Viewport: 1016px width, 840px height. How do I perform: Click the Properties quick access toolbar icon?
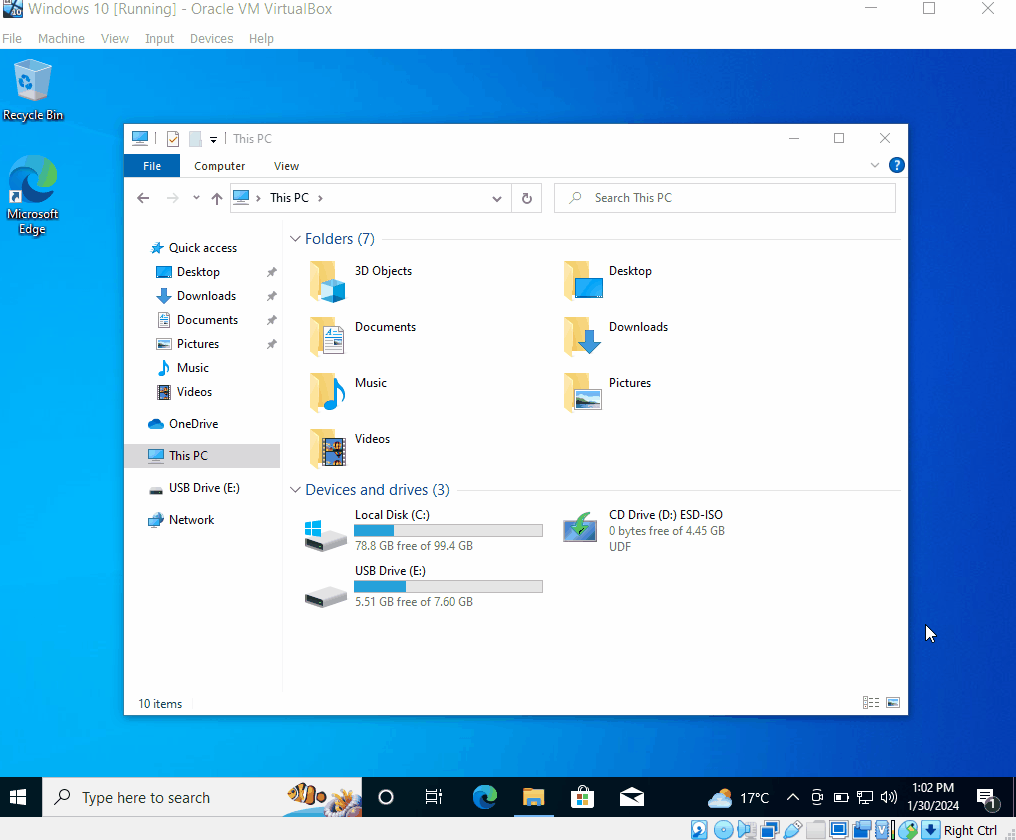(173, 139)
